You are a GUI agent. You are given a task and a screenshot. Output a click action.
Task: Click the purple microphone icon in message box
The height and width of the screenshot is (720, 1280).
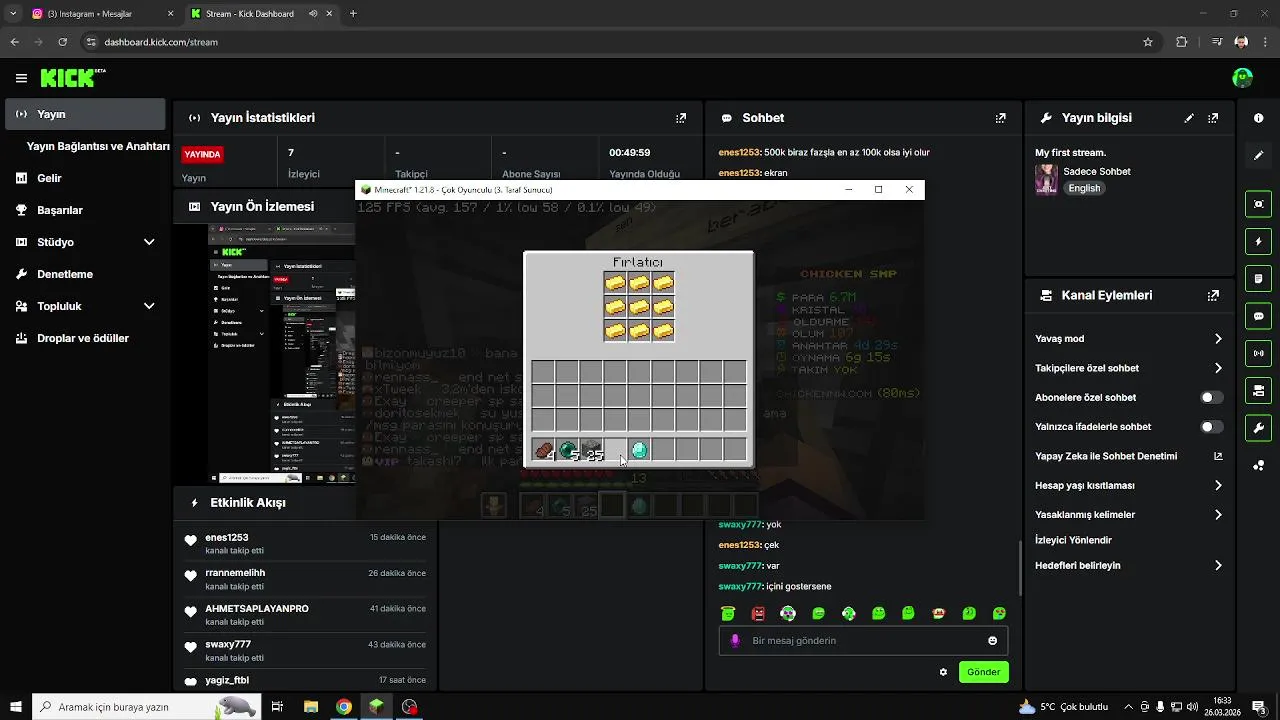coord(735,641)
